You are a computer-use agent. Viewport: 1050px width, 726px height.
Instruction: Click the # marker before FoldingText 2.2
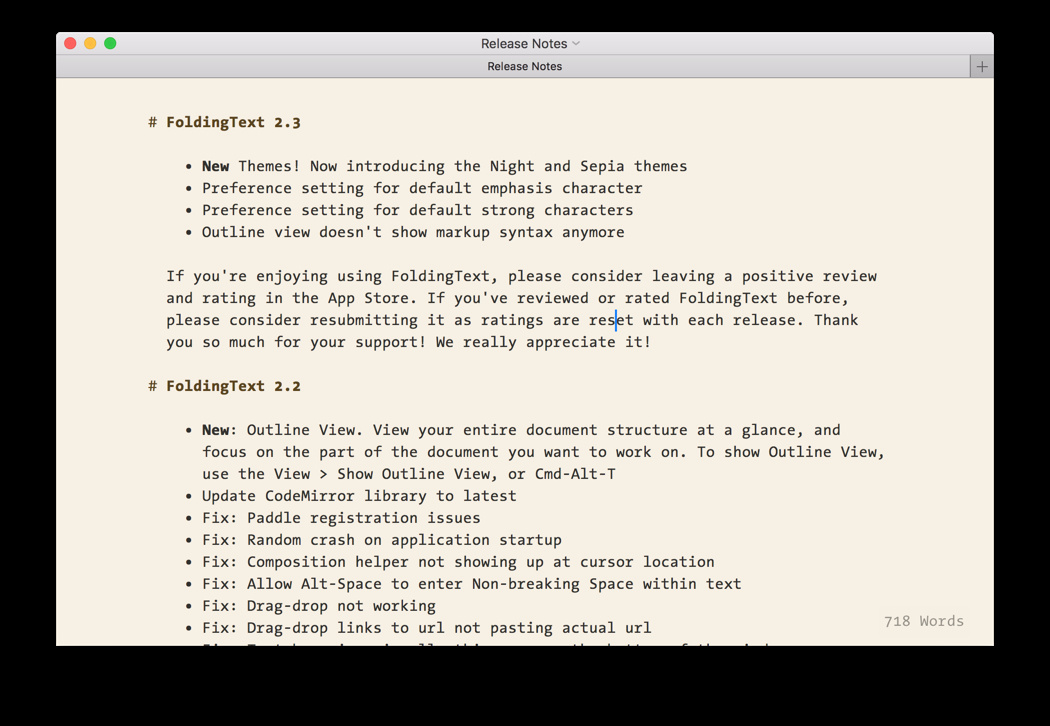153,386
